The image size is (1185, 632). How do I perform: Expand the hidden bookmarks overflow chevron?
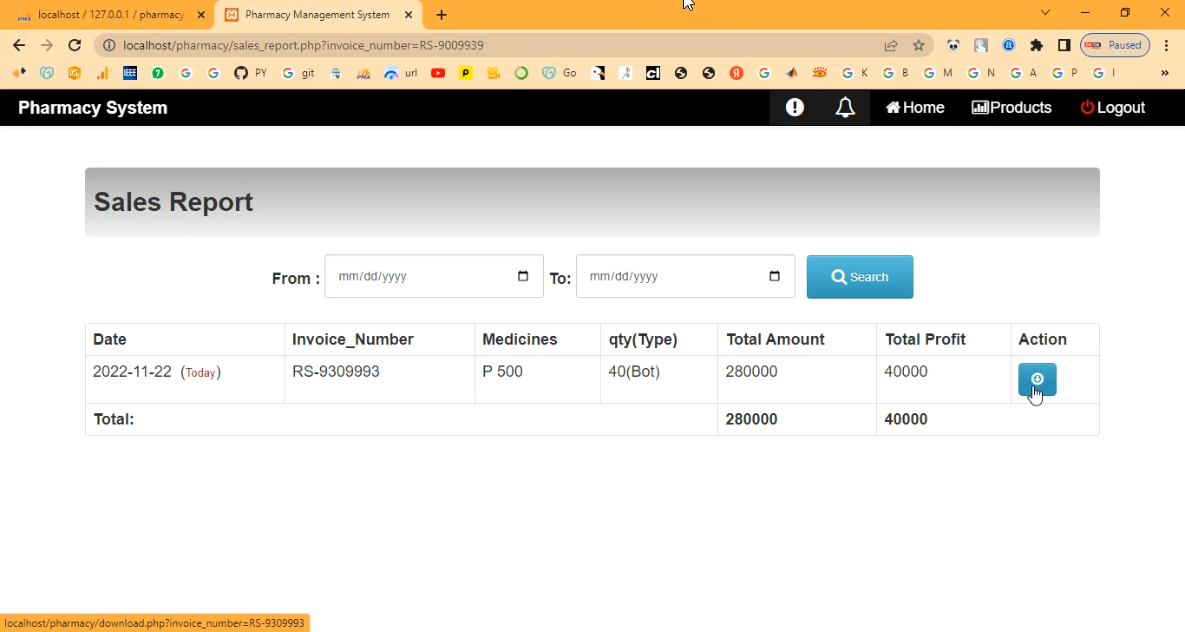[1164, 73]
